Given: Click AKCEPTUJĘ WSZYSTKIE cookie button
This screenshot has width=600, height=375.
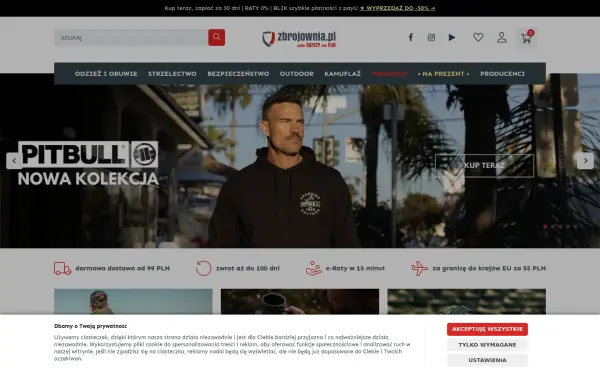Looking at the screenshot, I should tap(487, 329).
